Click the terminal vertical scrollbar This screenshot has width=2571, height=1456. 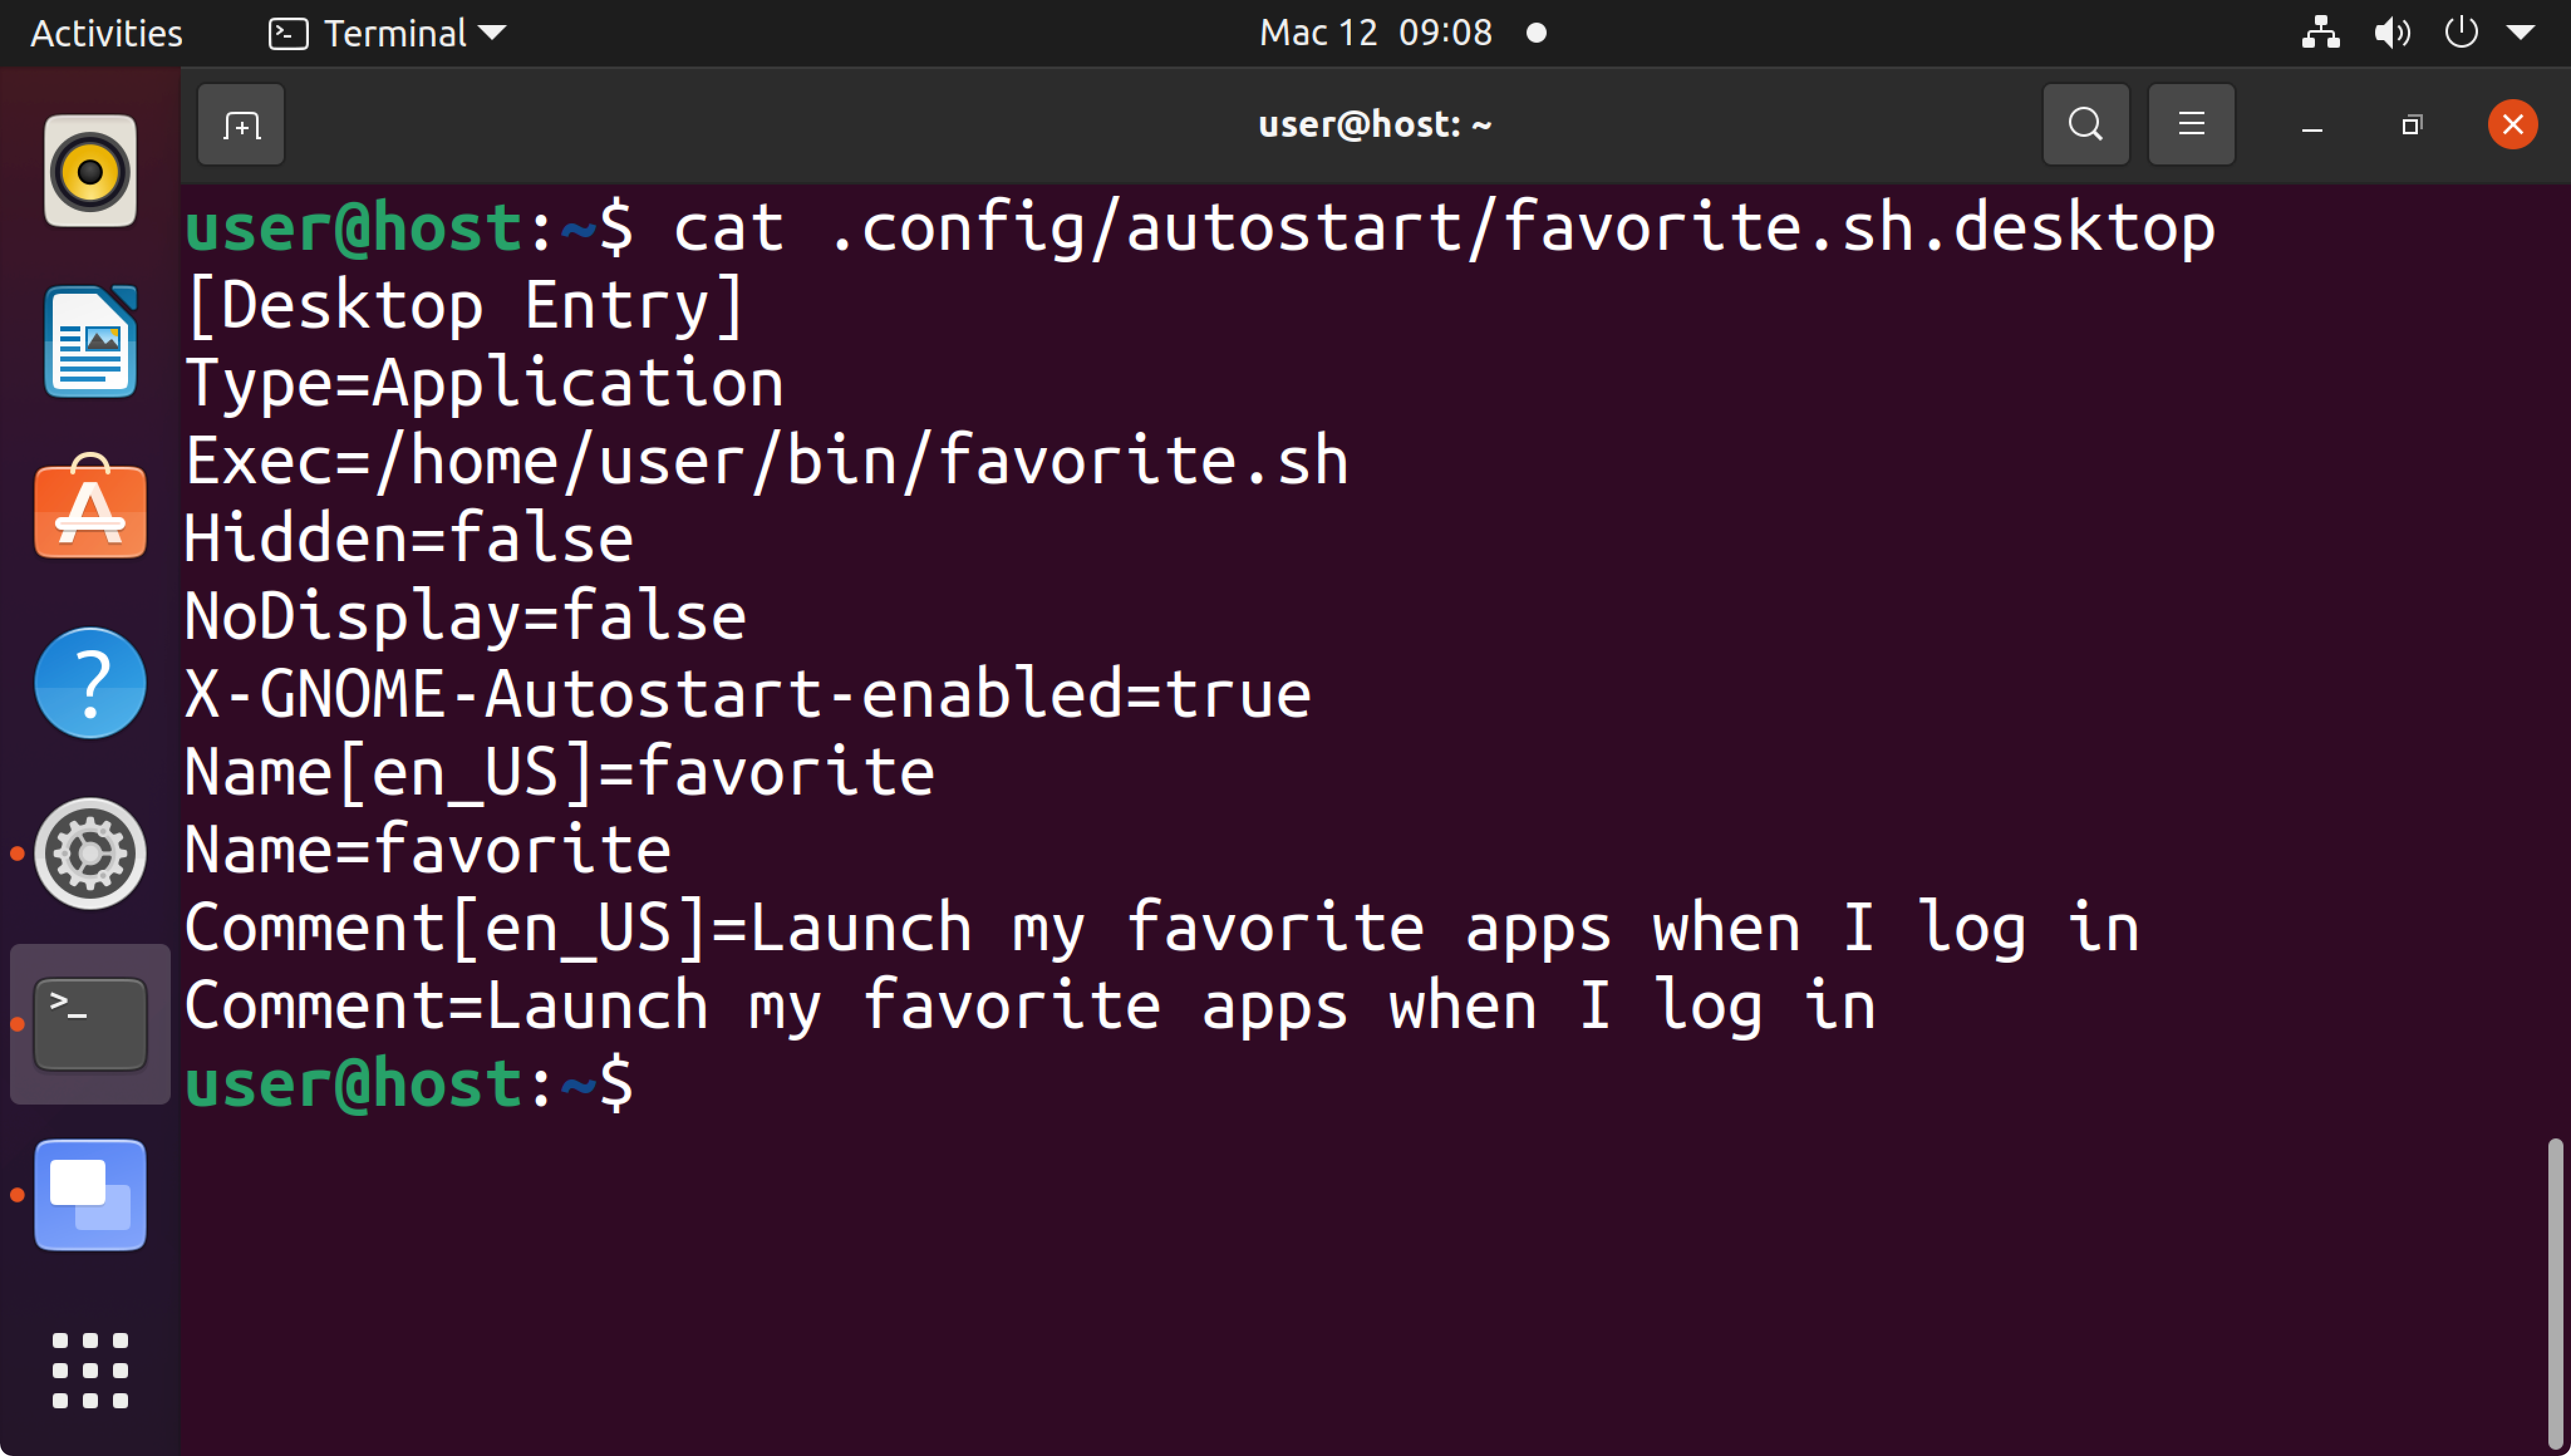click(2555, 1290)
